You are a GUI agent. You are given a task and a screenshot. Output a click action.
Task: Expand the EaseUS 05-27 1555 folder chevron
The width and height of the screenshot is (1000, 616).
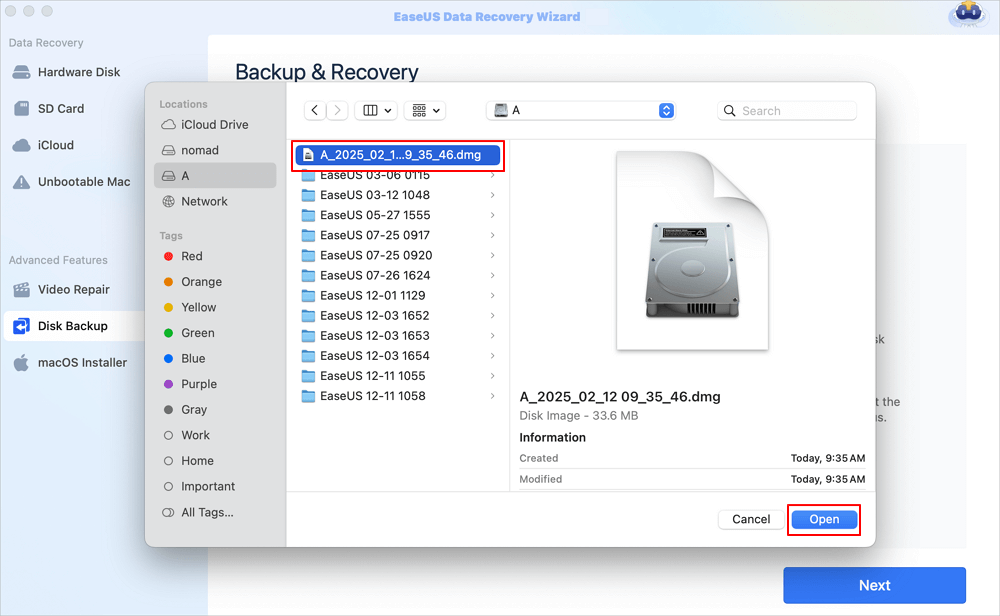point(492,215)
